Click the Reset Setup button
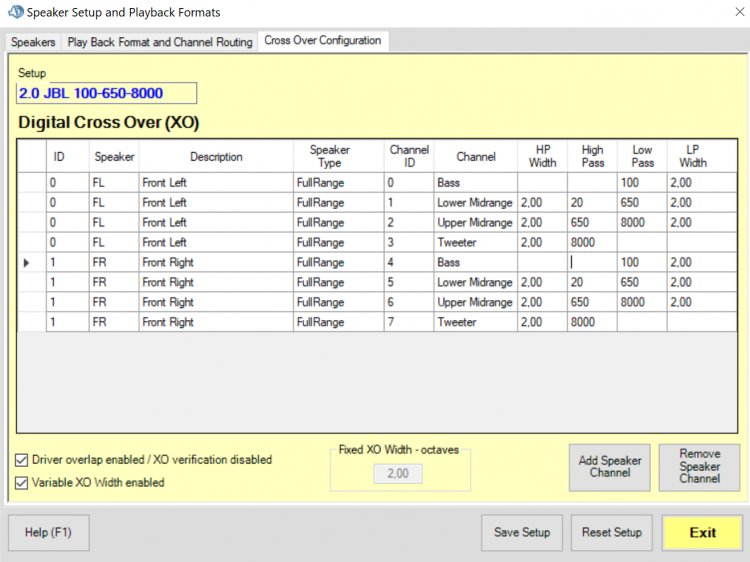750x562 pixels. click(x=611, y=532)
